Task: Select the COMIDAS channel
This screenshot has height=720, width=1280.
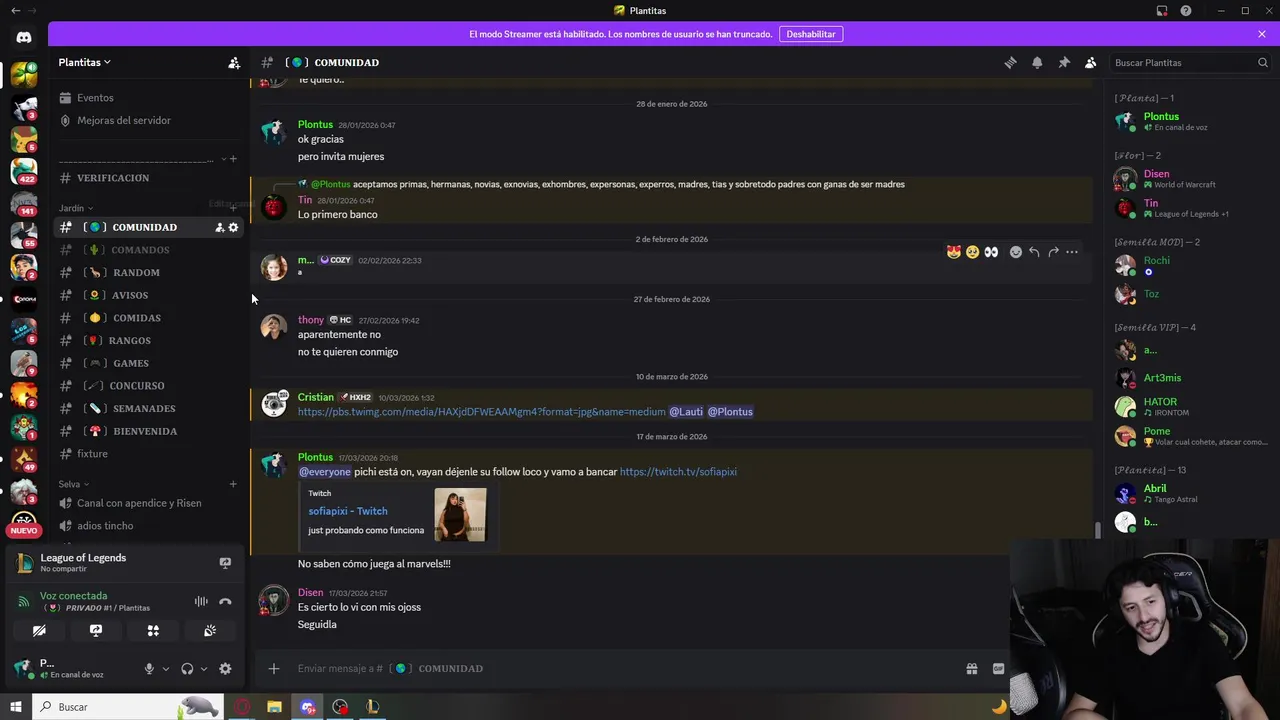Action: coord(136,318)
